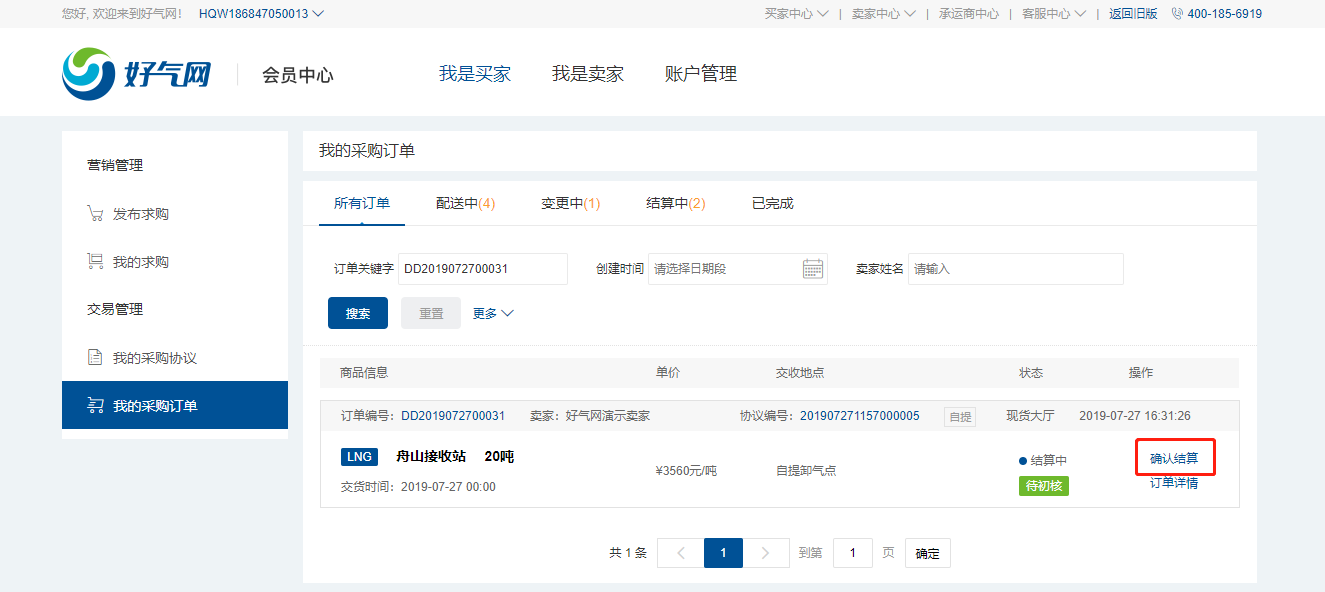Switch to 变更中(1) tab
The width and height of the screenshot is (1325, 592).
pyautogui.click(x=571, y=203)
